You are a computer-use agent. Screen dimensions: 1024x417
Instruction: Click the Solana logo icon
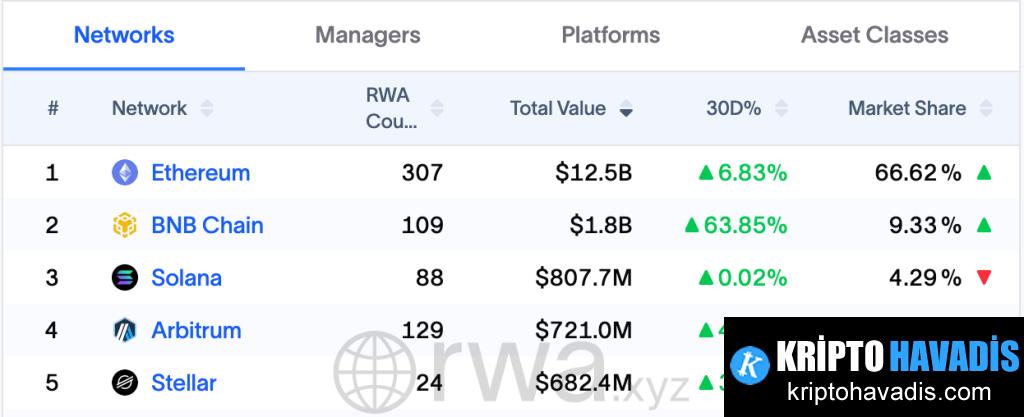point(124,278)
